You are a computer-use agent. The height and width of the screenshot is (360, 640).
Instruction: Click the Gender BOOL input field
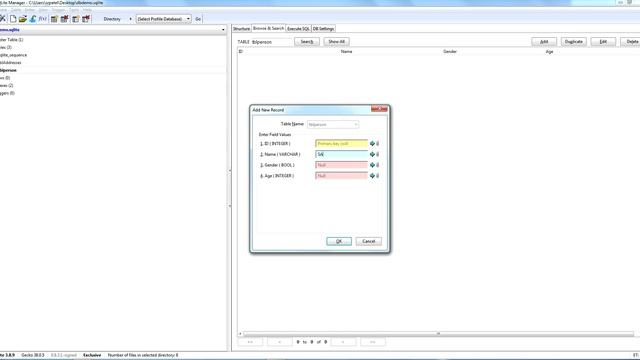click(x=342, y=165)
